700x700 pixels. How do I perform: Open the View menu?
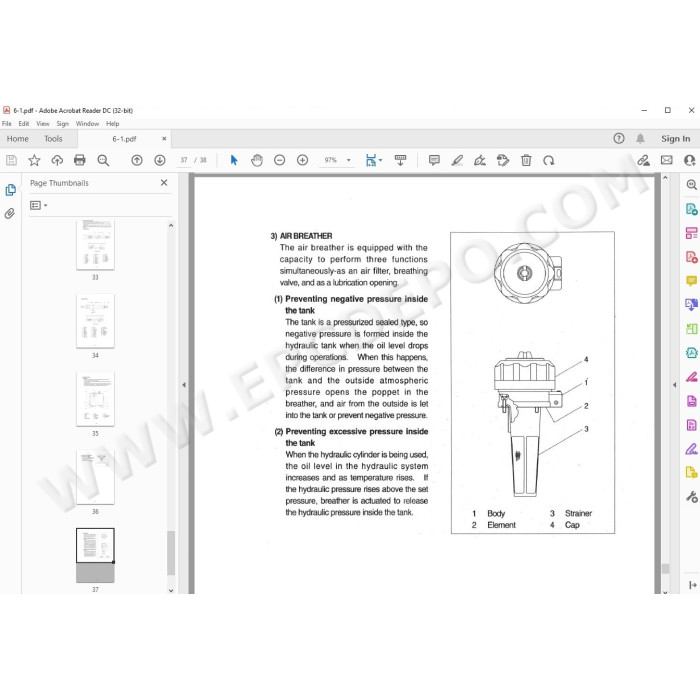[x=43, y=124]
